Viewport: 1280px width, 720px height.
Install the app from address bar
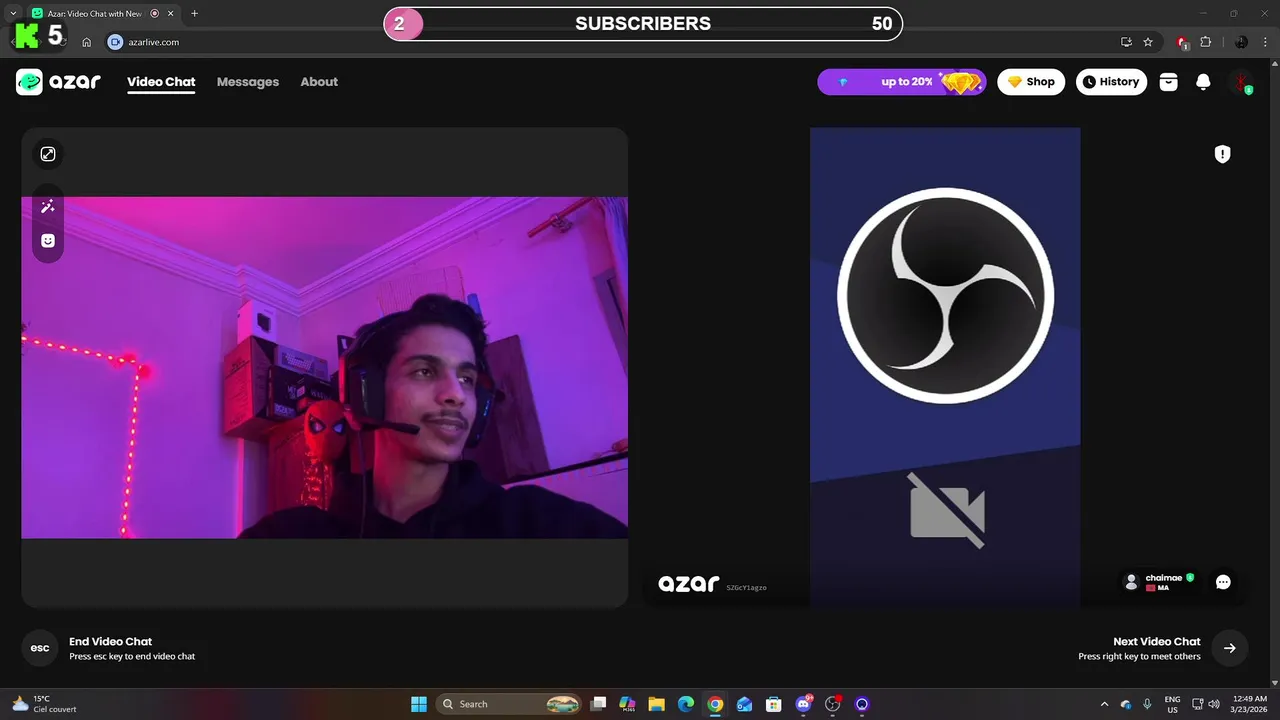1126,42
